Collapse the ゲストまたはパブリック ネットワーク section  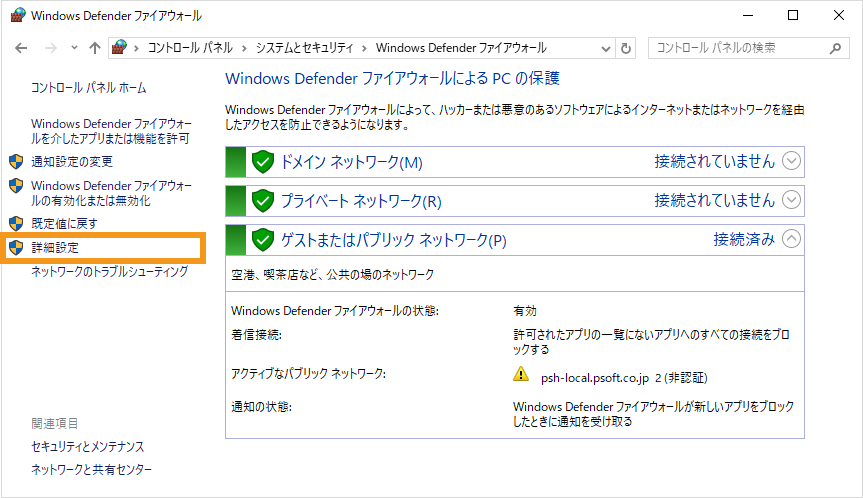pos(792,239)
